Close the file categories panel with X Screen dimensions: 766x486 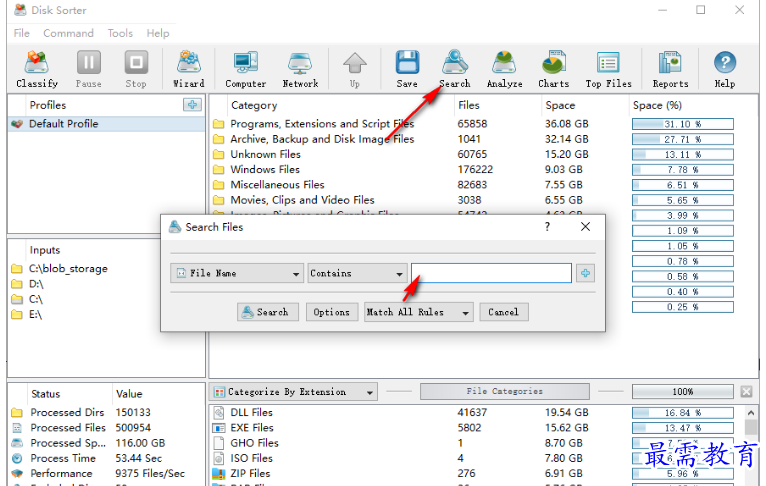pyautogui.click(x=746, y=392)
